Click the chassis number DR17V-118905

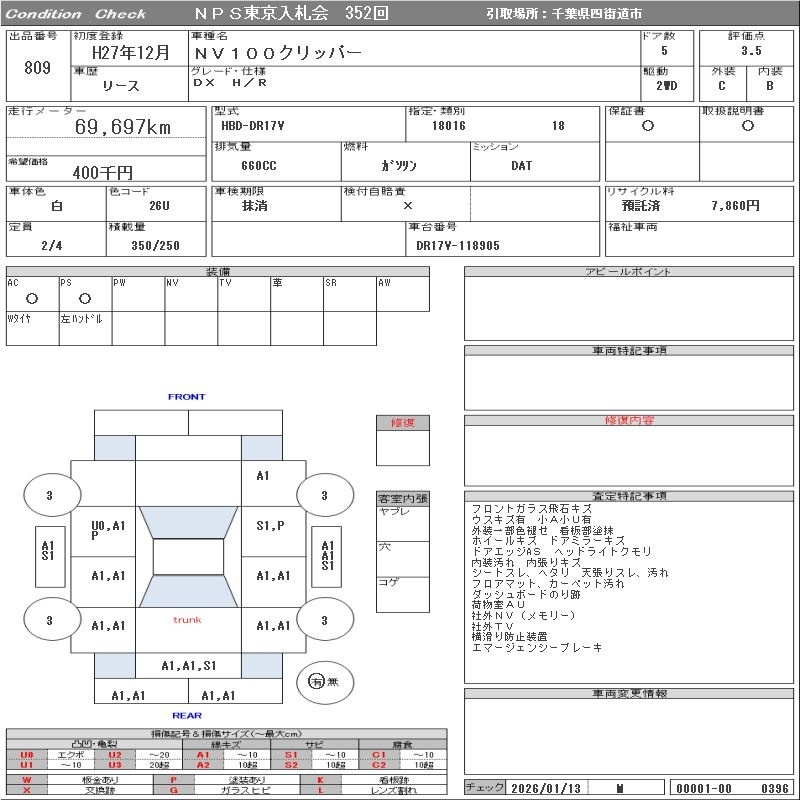click(x=458, y=244)
